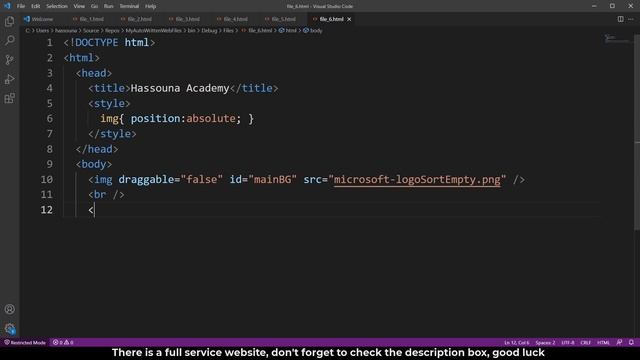Click the notifications bell in status bar
Viewport: 640px width, 360px height.
(631, 342)
